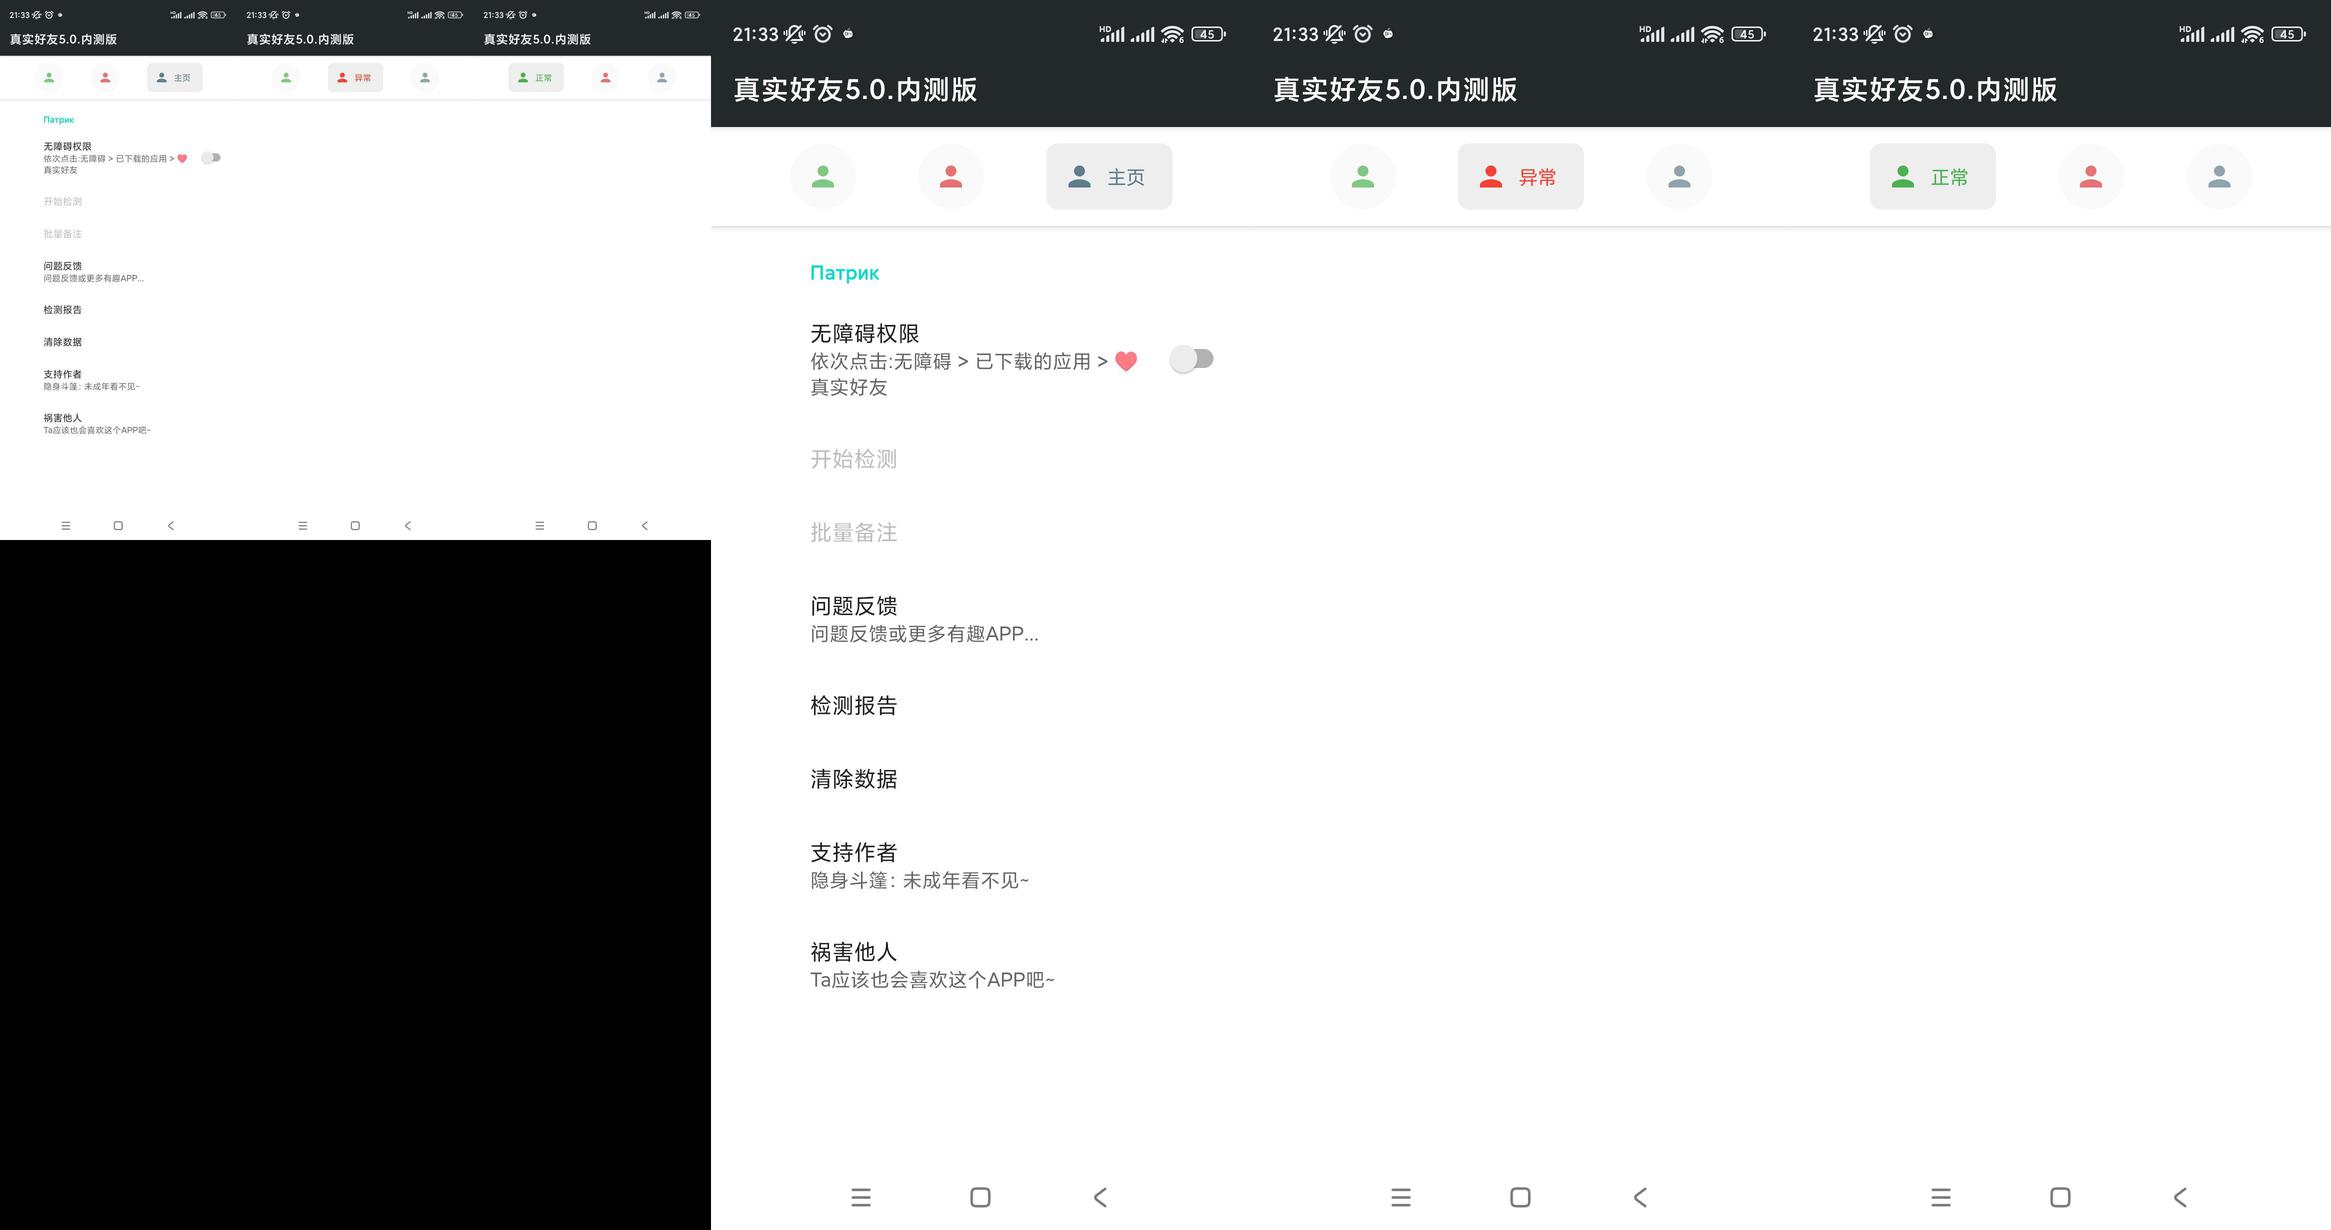Tap battery indicator on large 正常 screen

coord(2288,34)
